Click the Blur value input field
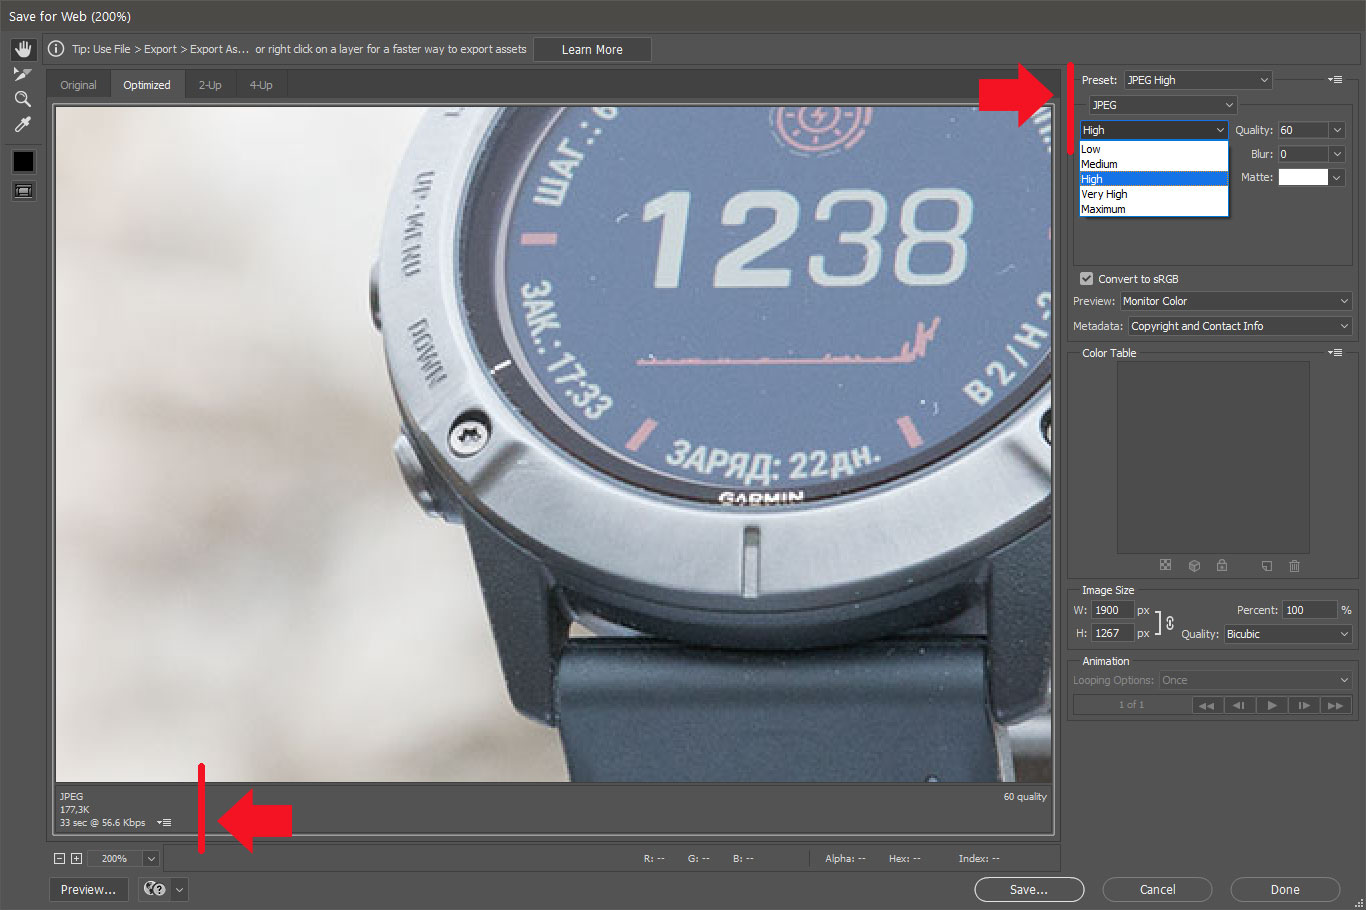 pyautogui.click(x=1303, y=154)
